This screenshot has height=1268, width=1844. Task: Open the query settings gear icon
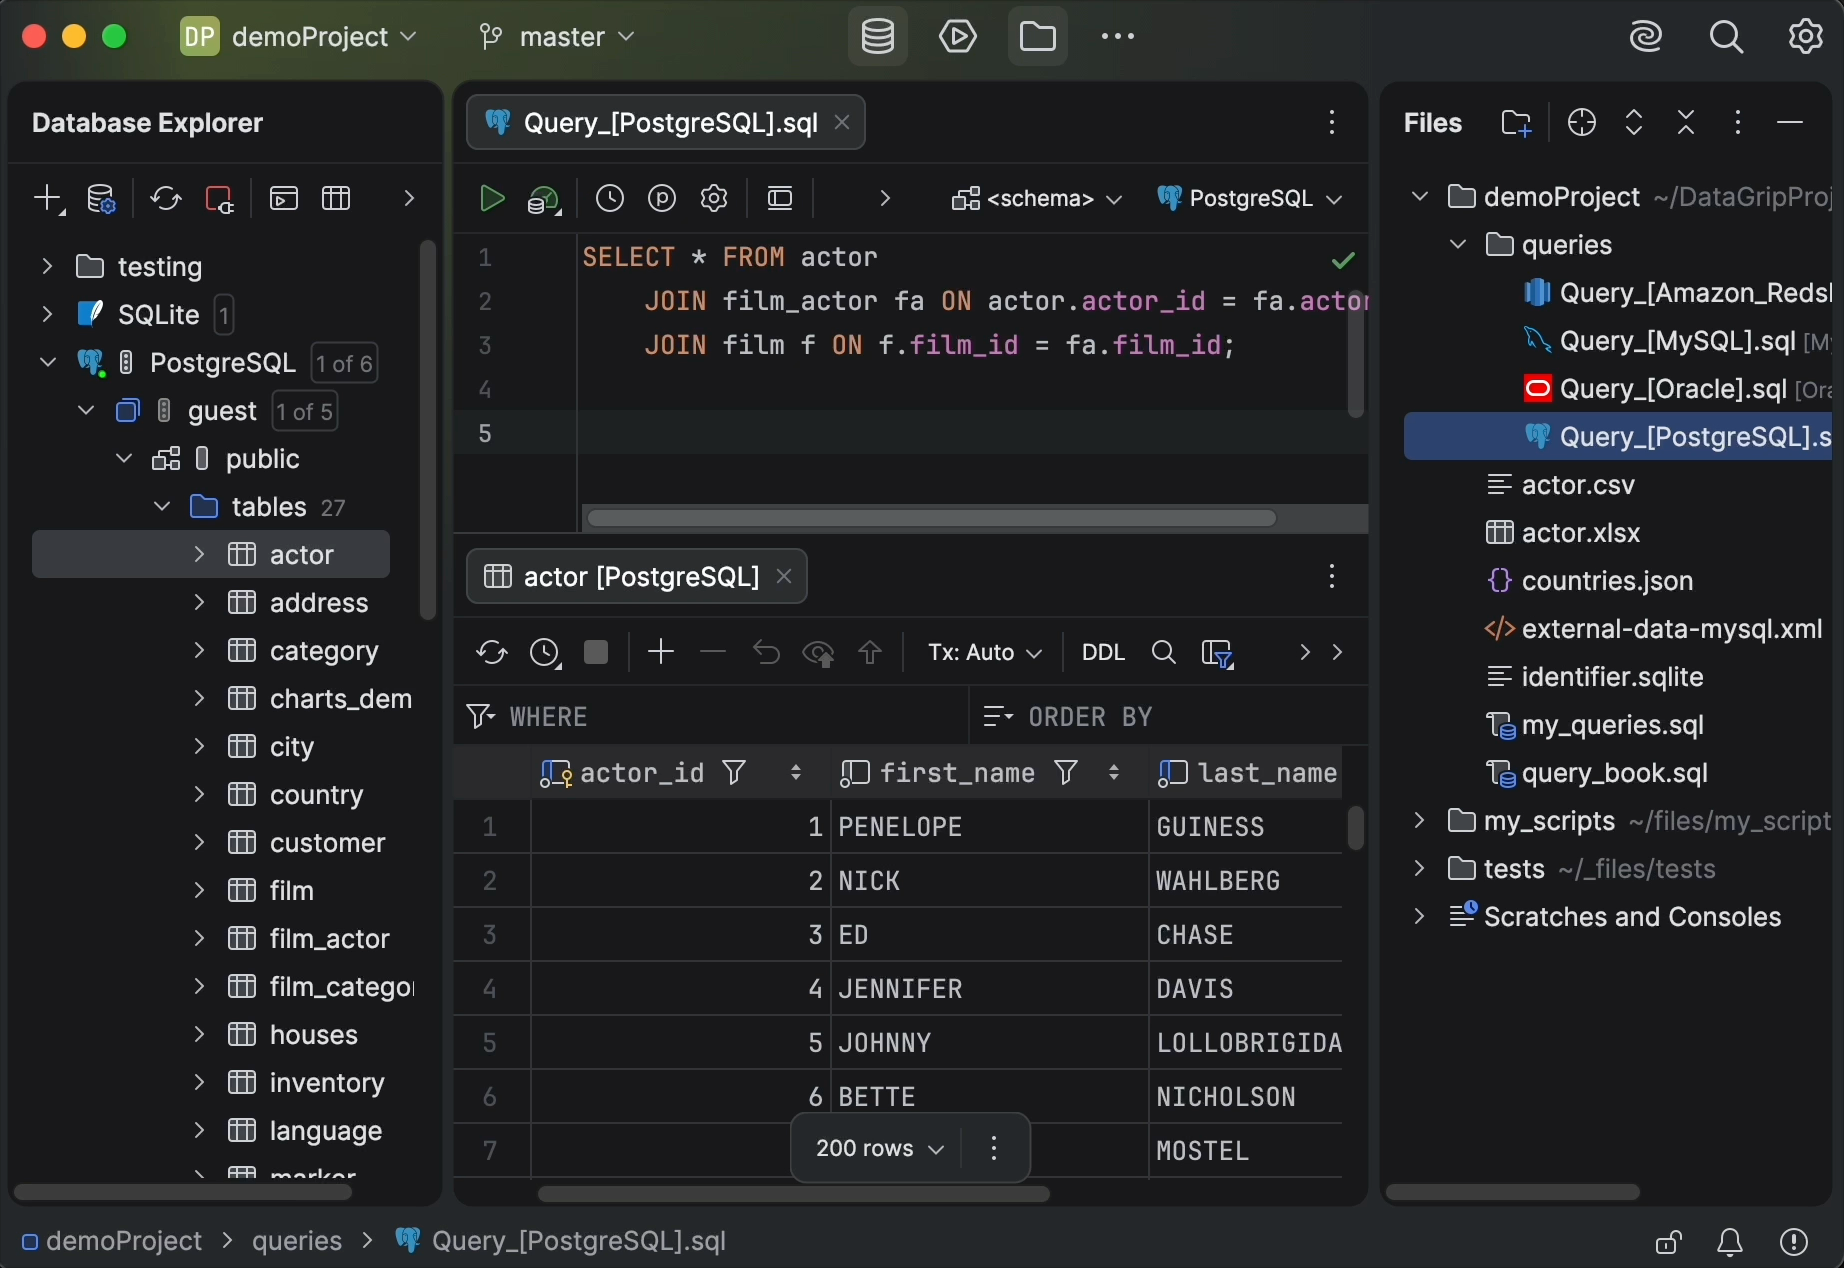(714, 197)
